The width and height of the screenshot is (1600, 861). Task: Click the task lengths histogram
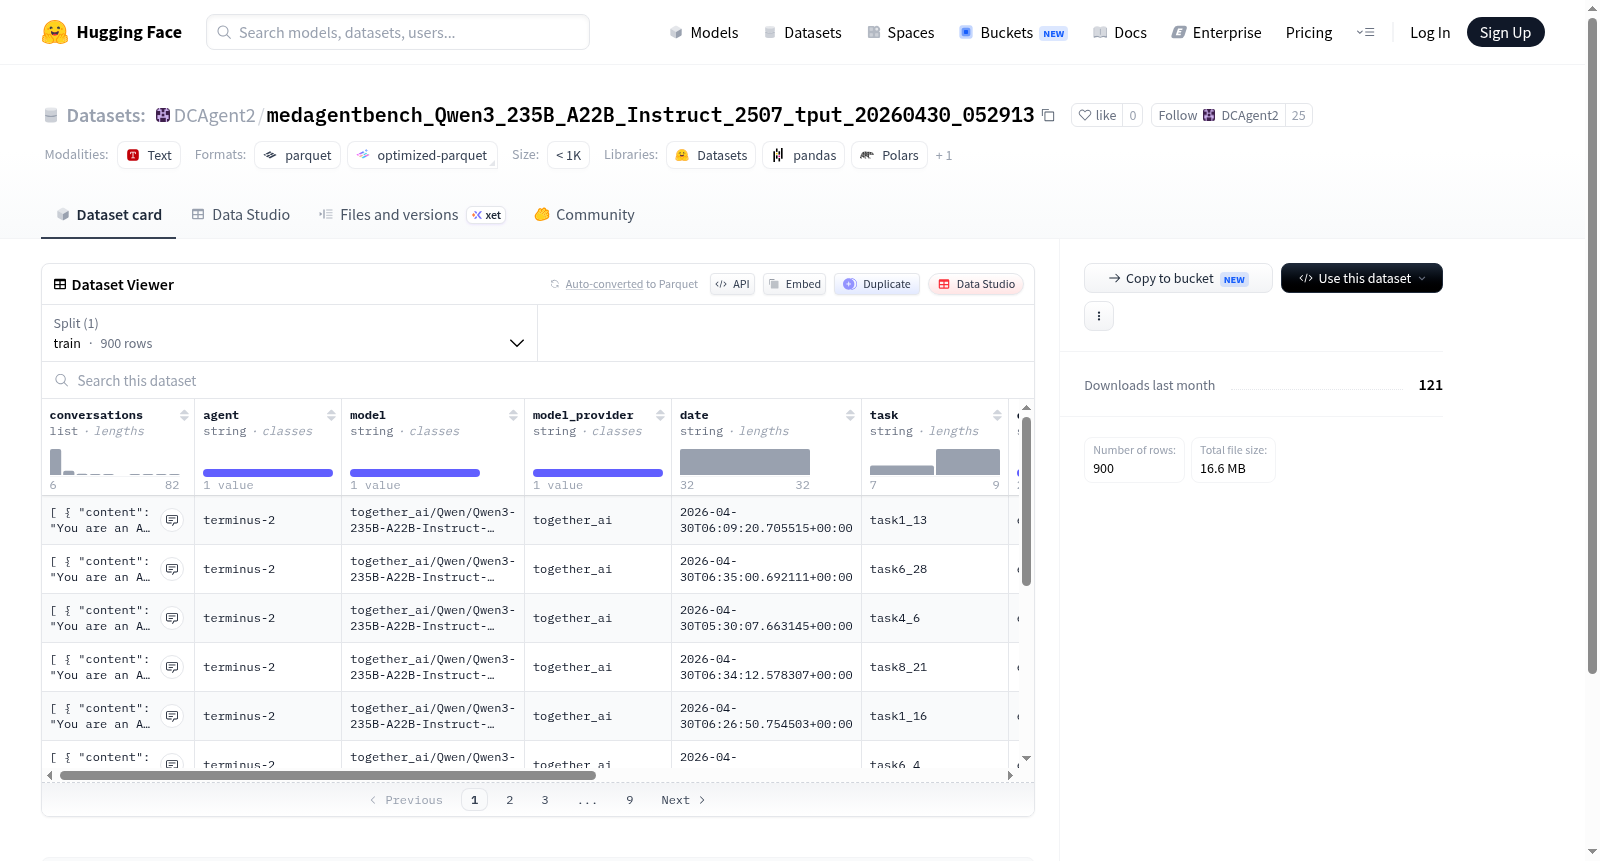pyautogui.click(x=935, y=462)
